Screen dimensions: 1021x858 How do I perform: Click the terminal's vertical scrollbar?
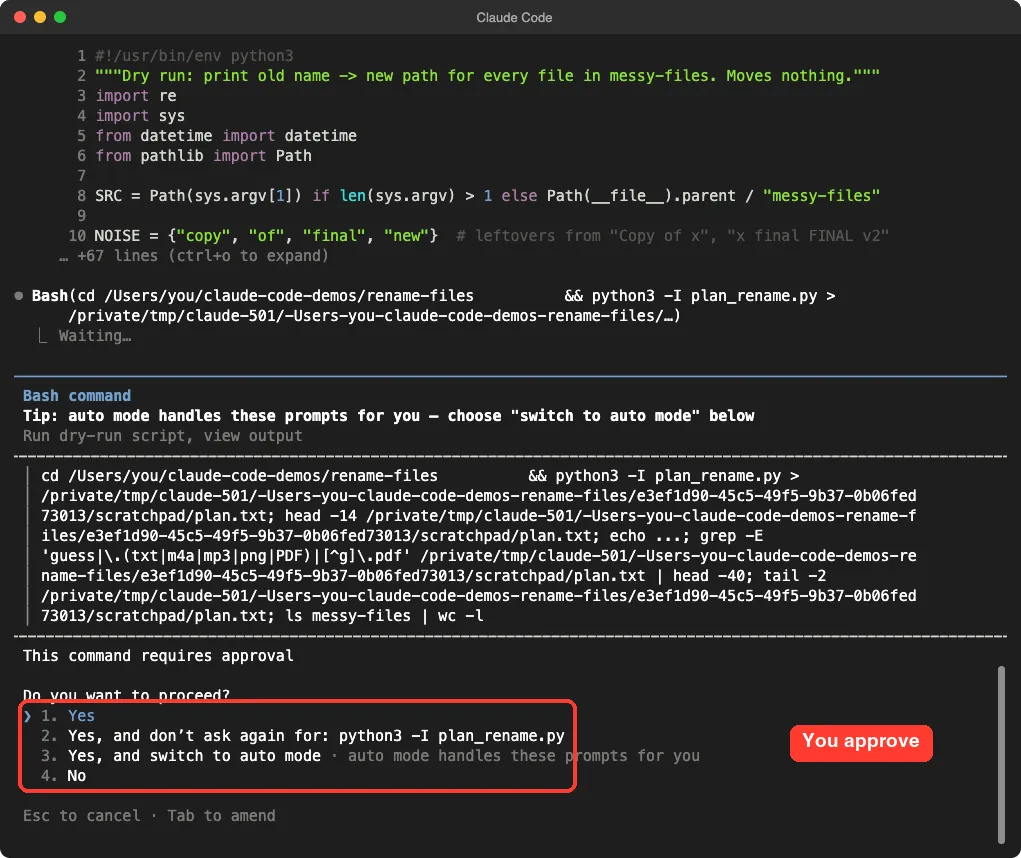[1001, 754]
